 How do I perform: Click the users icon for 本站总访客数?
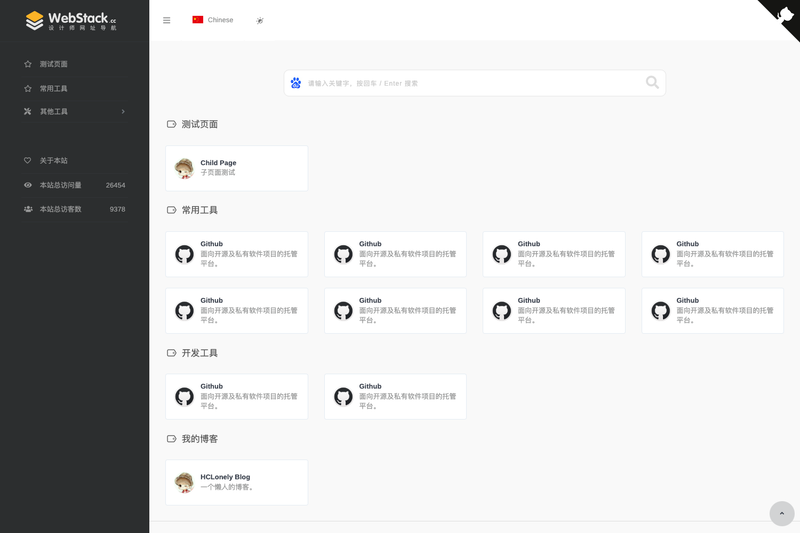click(28, 209)
